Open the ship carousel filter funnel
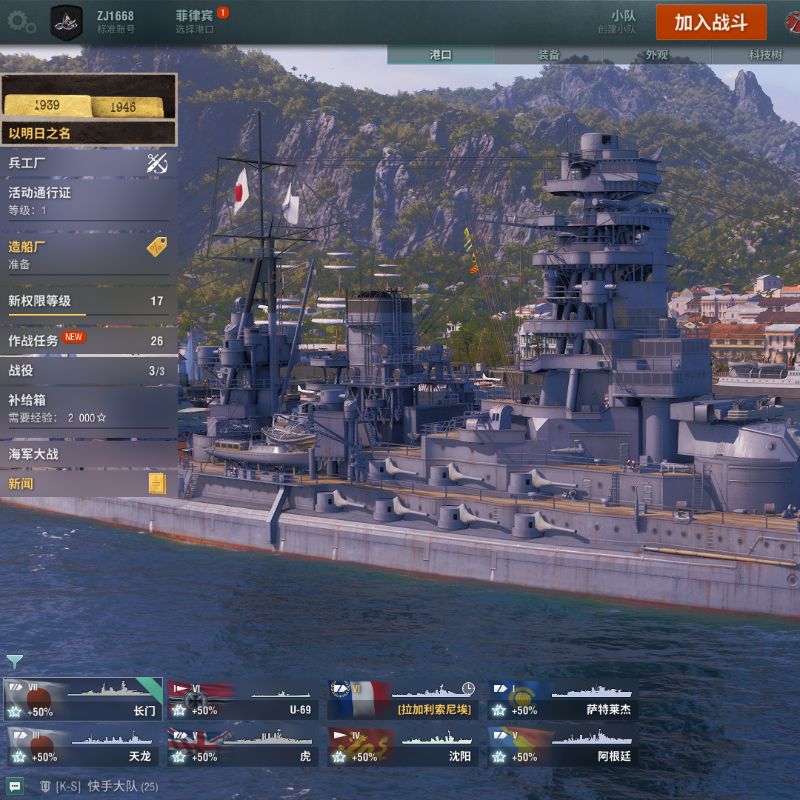The width and height of the screenshot is (800, 800). click(x=14, y=662)
